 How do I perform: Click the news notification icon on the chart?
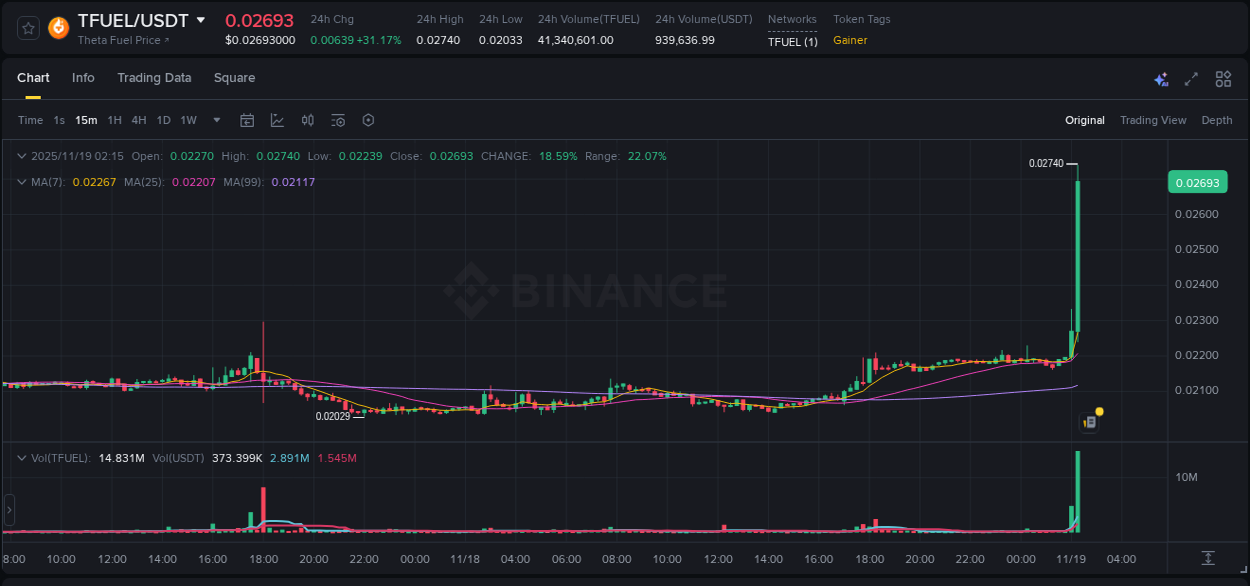[1090, 421]
